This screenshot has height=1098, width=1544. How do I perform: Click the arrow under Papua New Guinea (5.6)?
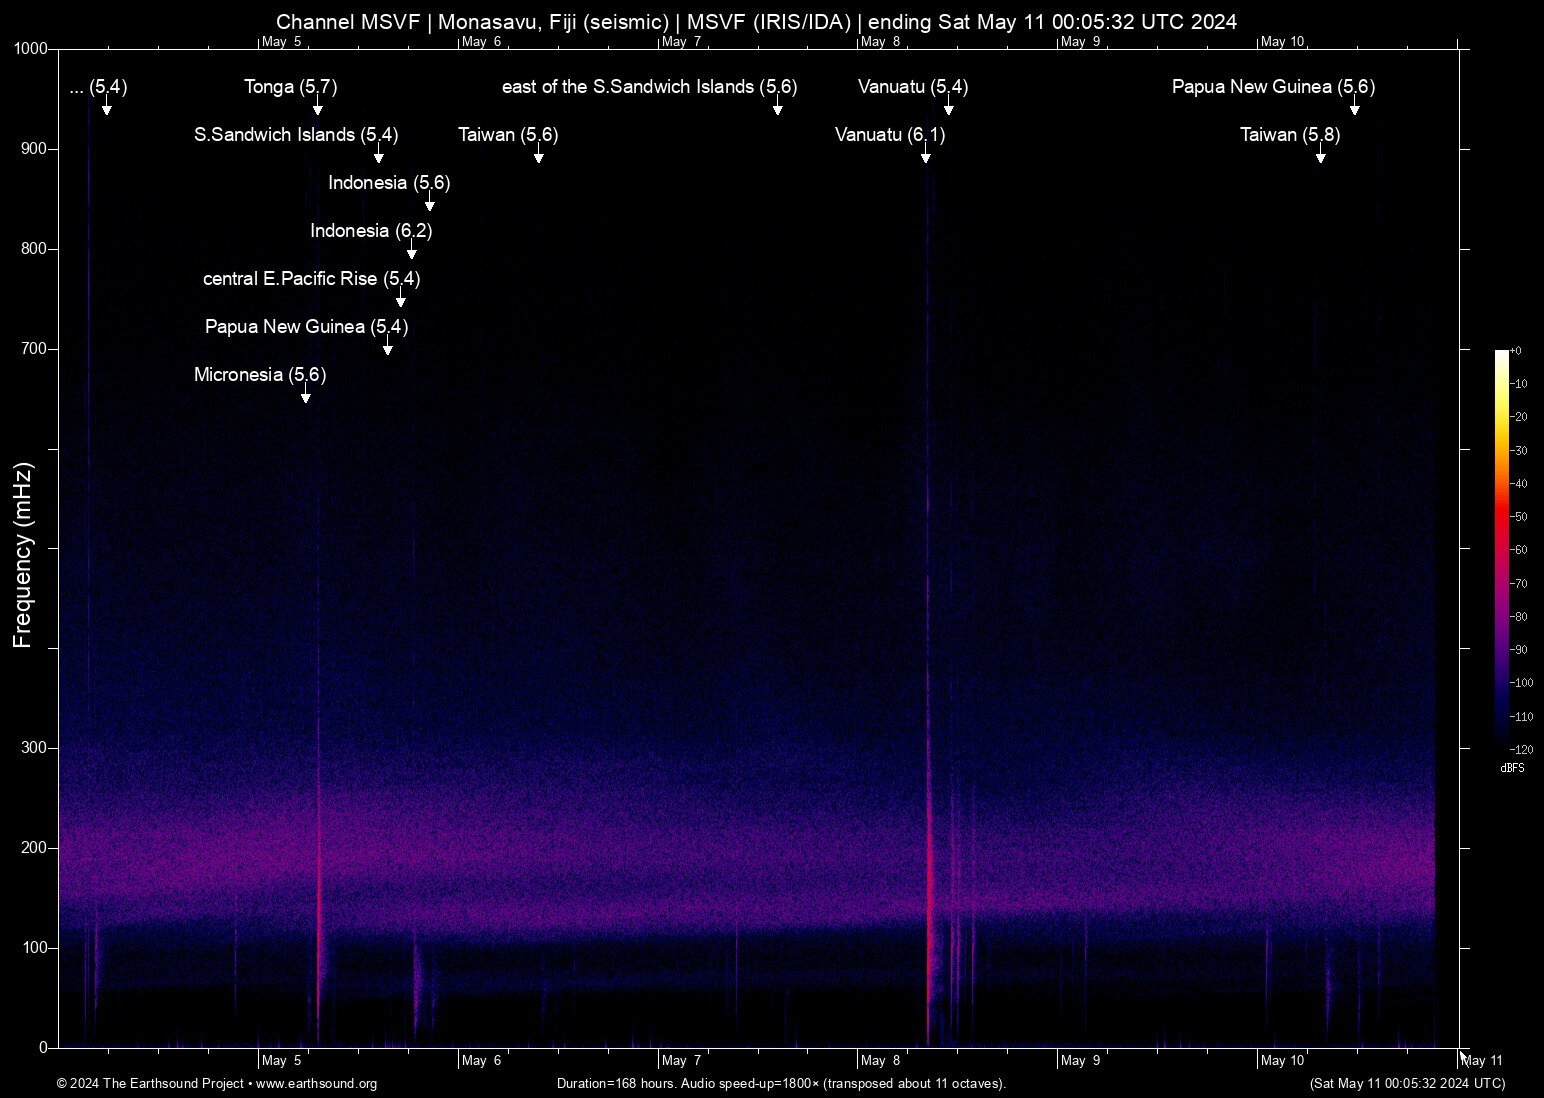pyautogui.click(x=1355, y=107)
